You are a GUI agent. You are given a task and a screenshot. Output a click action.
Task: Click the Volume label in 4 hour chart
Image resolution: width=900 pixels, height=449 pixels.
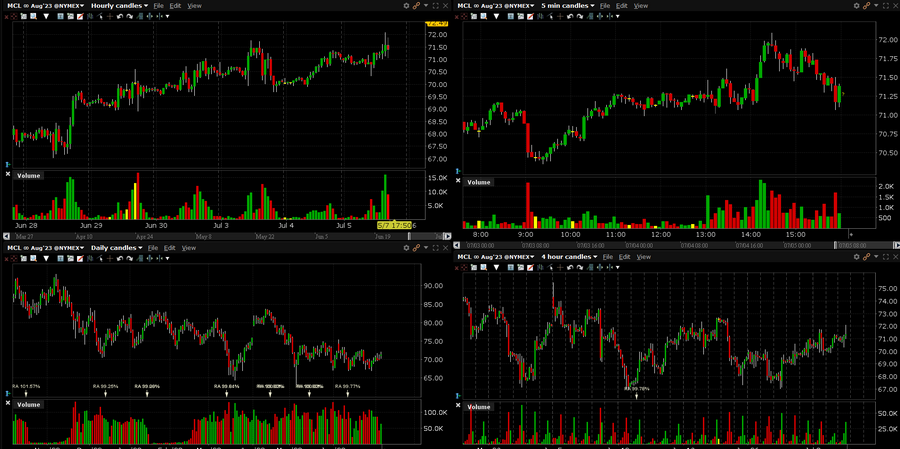479,407
